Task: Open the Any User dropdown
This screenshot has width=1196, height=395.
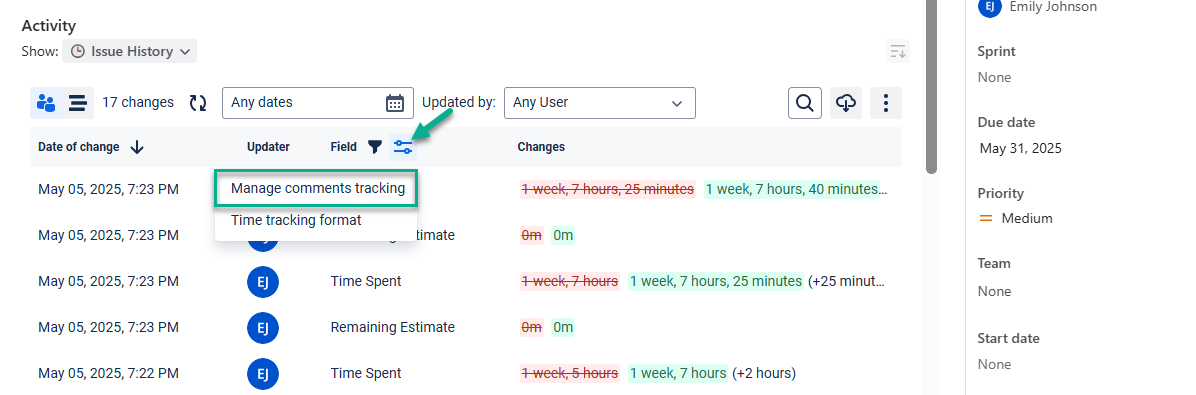Action: pyautogui.click(x=600, y=103)
